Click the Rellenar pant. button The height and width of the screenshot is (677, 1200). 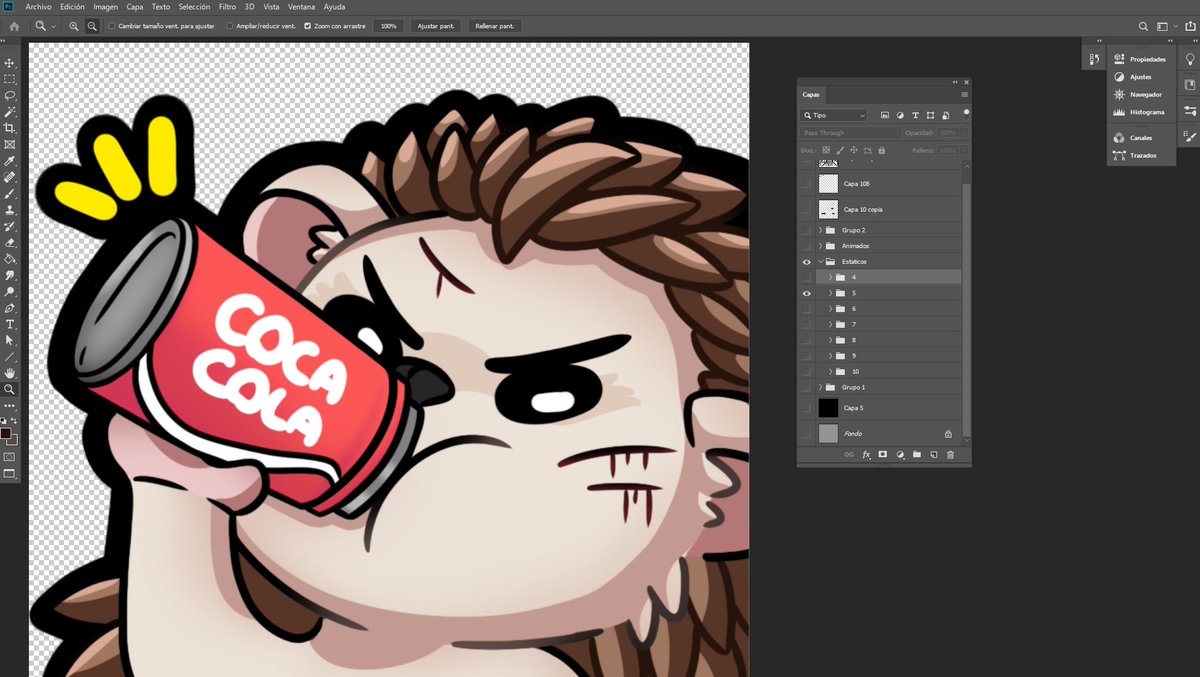pos(494,26)
